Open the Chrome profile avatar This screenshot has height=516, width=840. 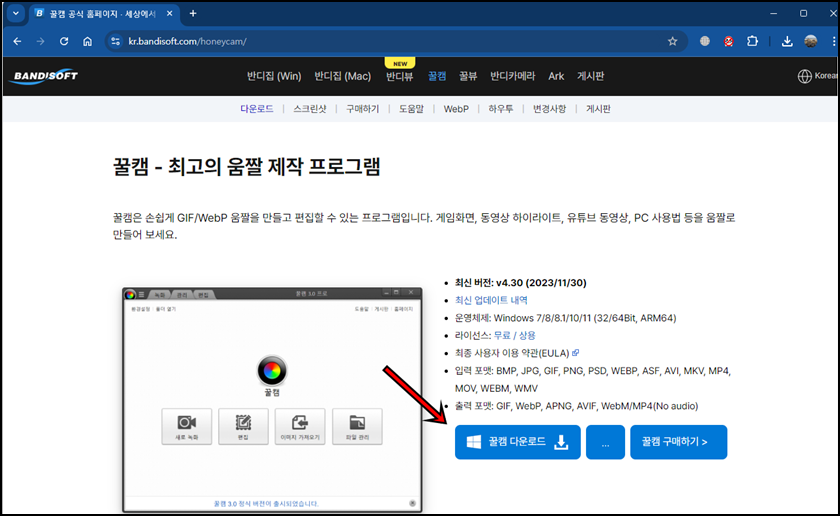(811, 41)
